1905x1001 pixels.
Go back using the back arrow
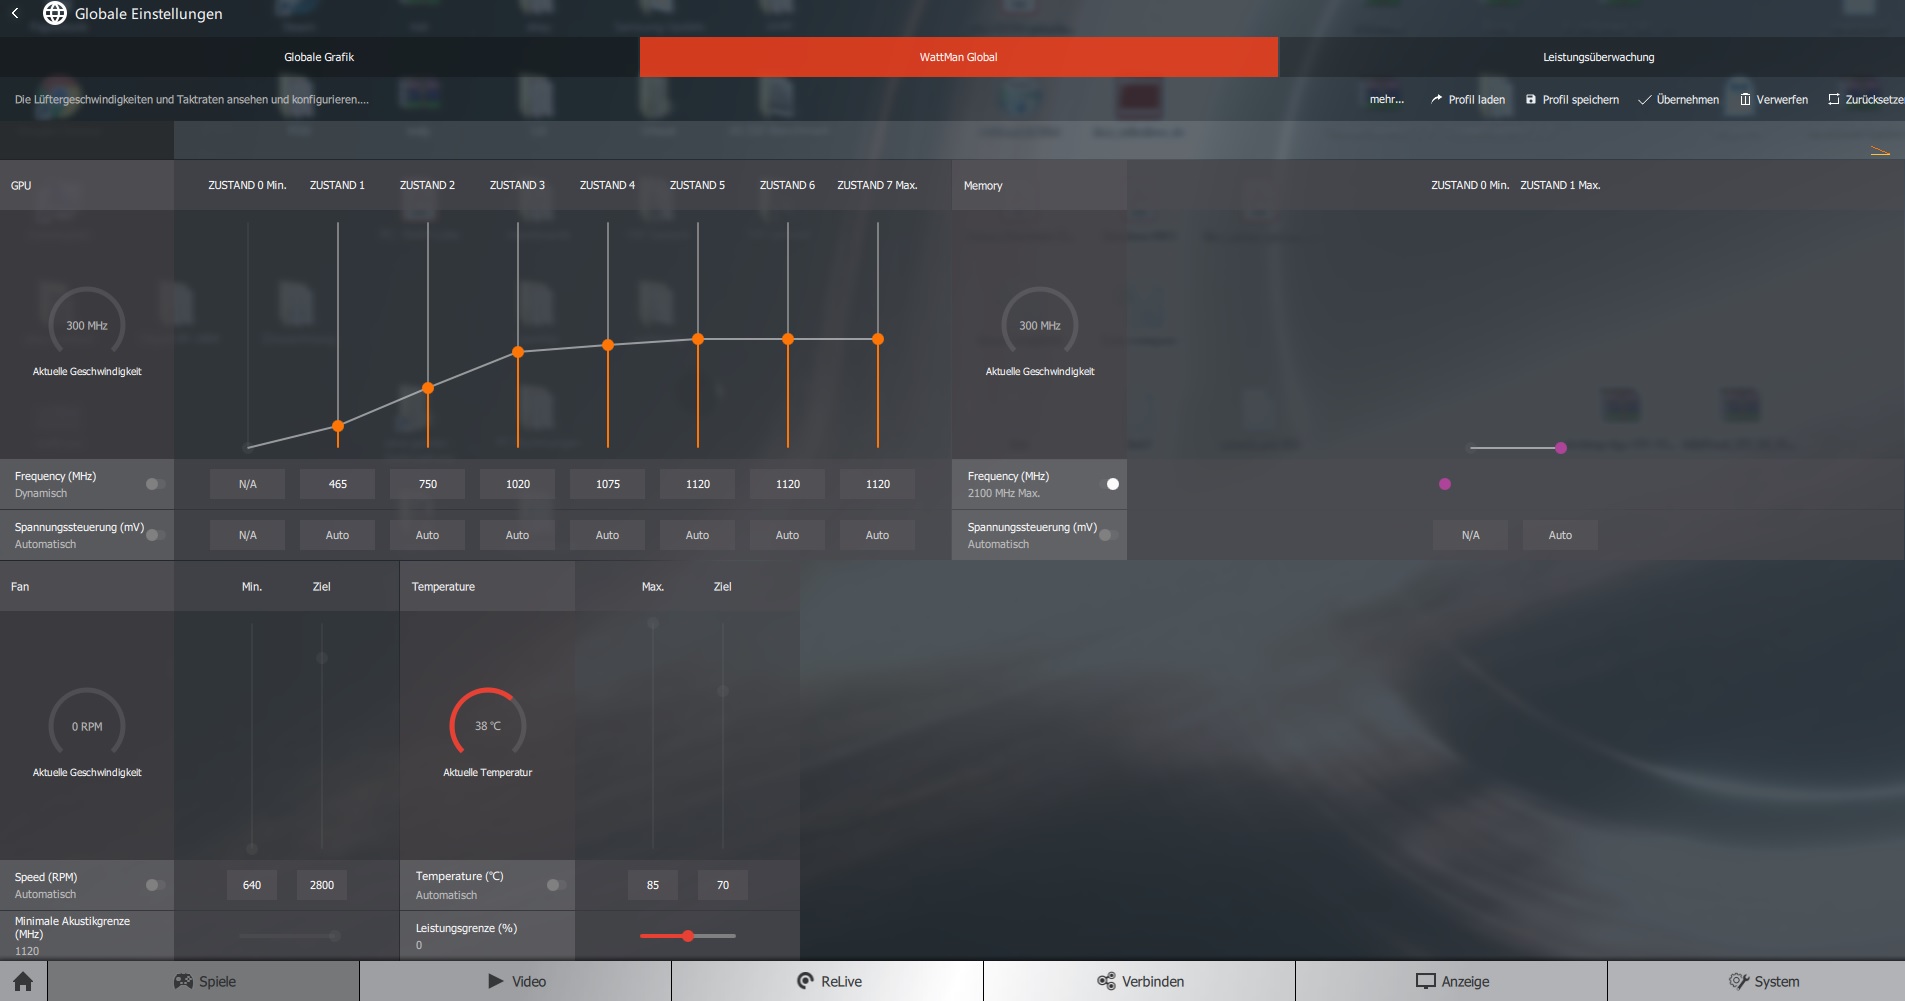pos(15,13)
